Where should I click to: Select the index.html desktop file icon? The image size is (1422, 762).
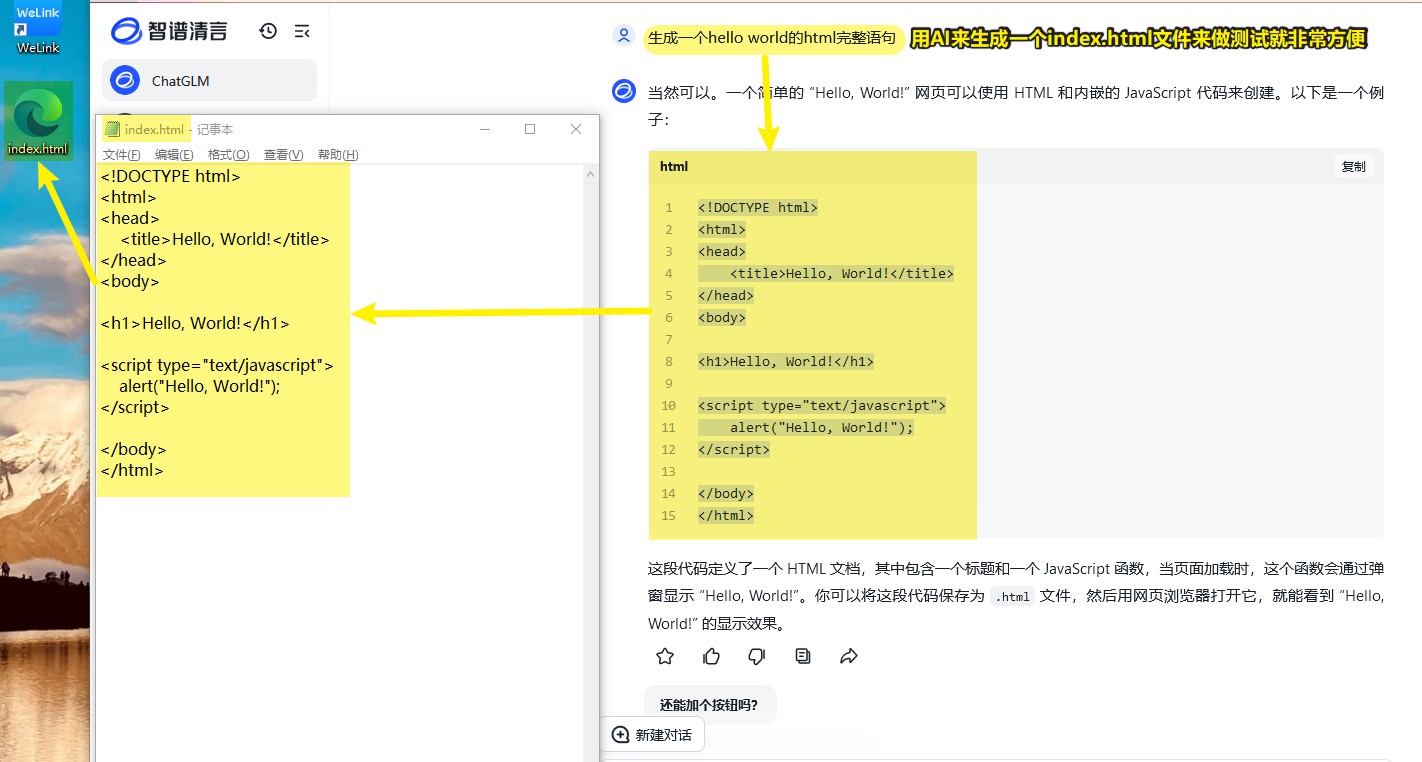pos(38,120)
